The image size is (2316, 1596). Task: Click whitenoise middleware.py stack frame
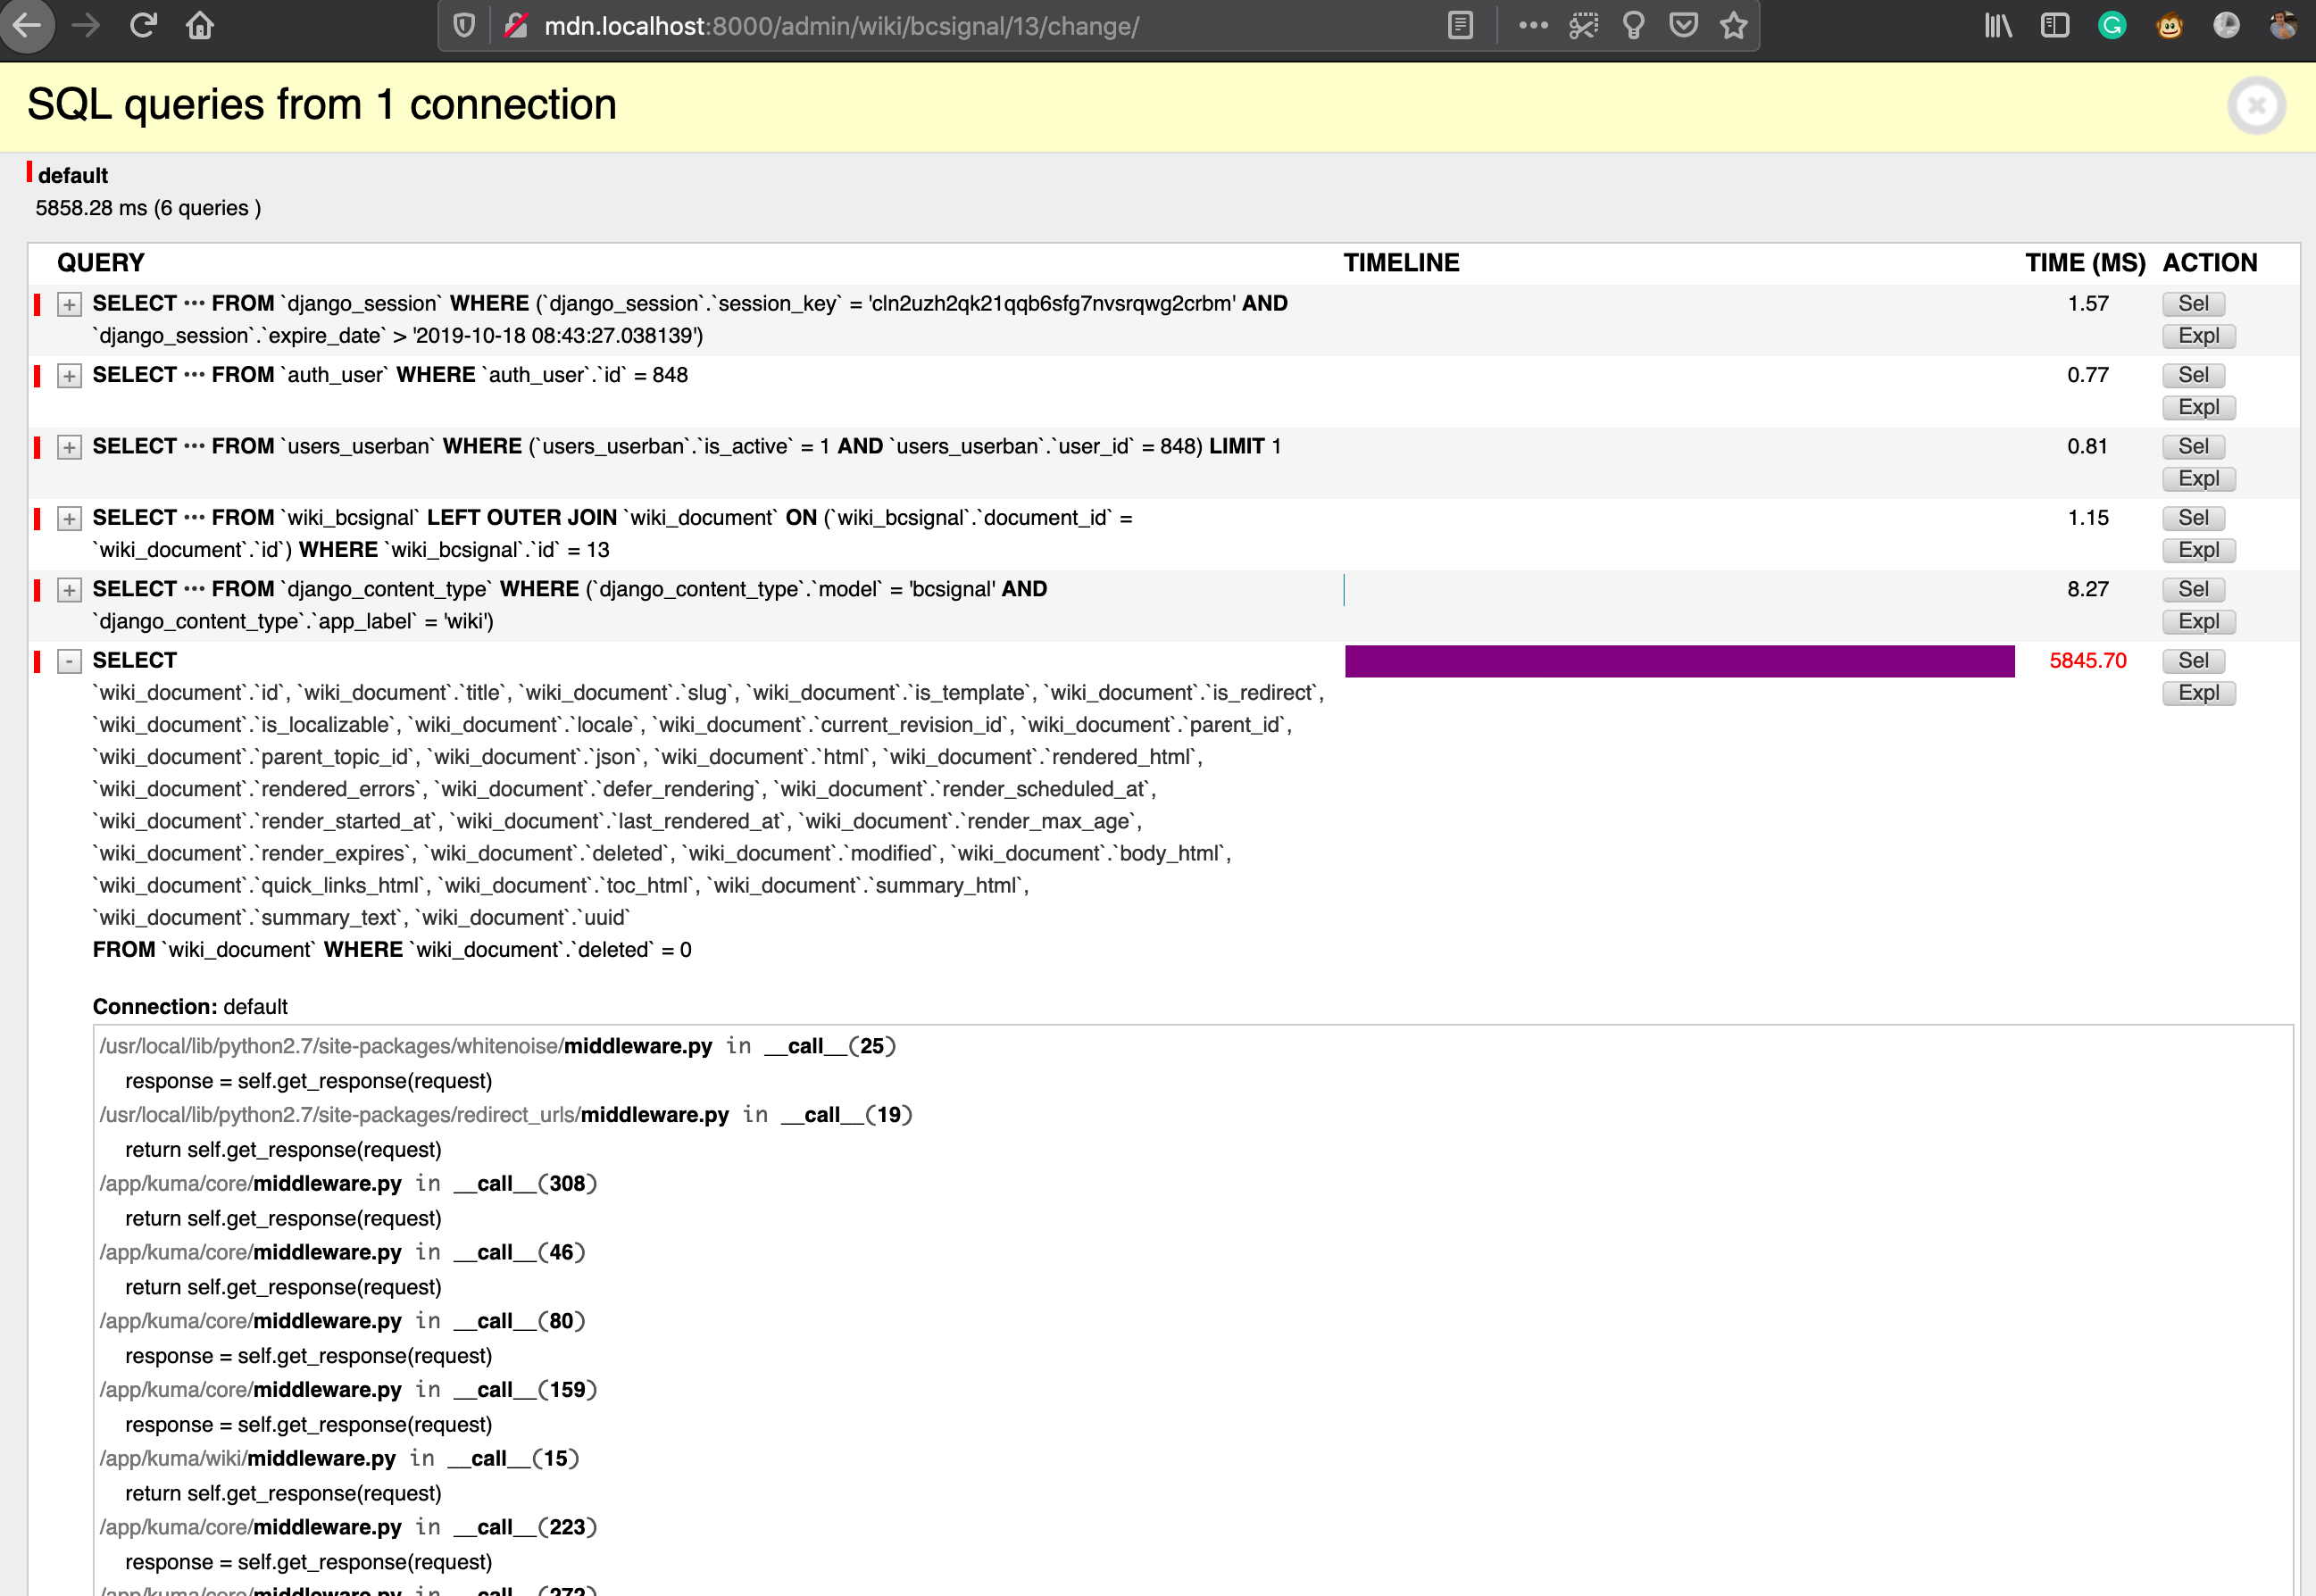(497, 1046)
